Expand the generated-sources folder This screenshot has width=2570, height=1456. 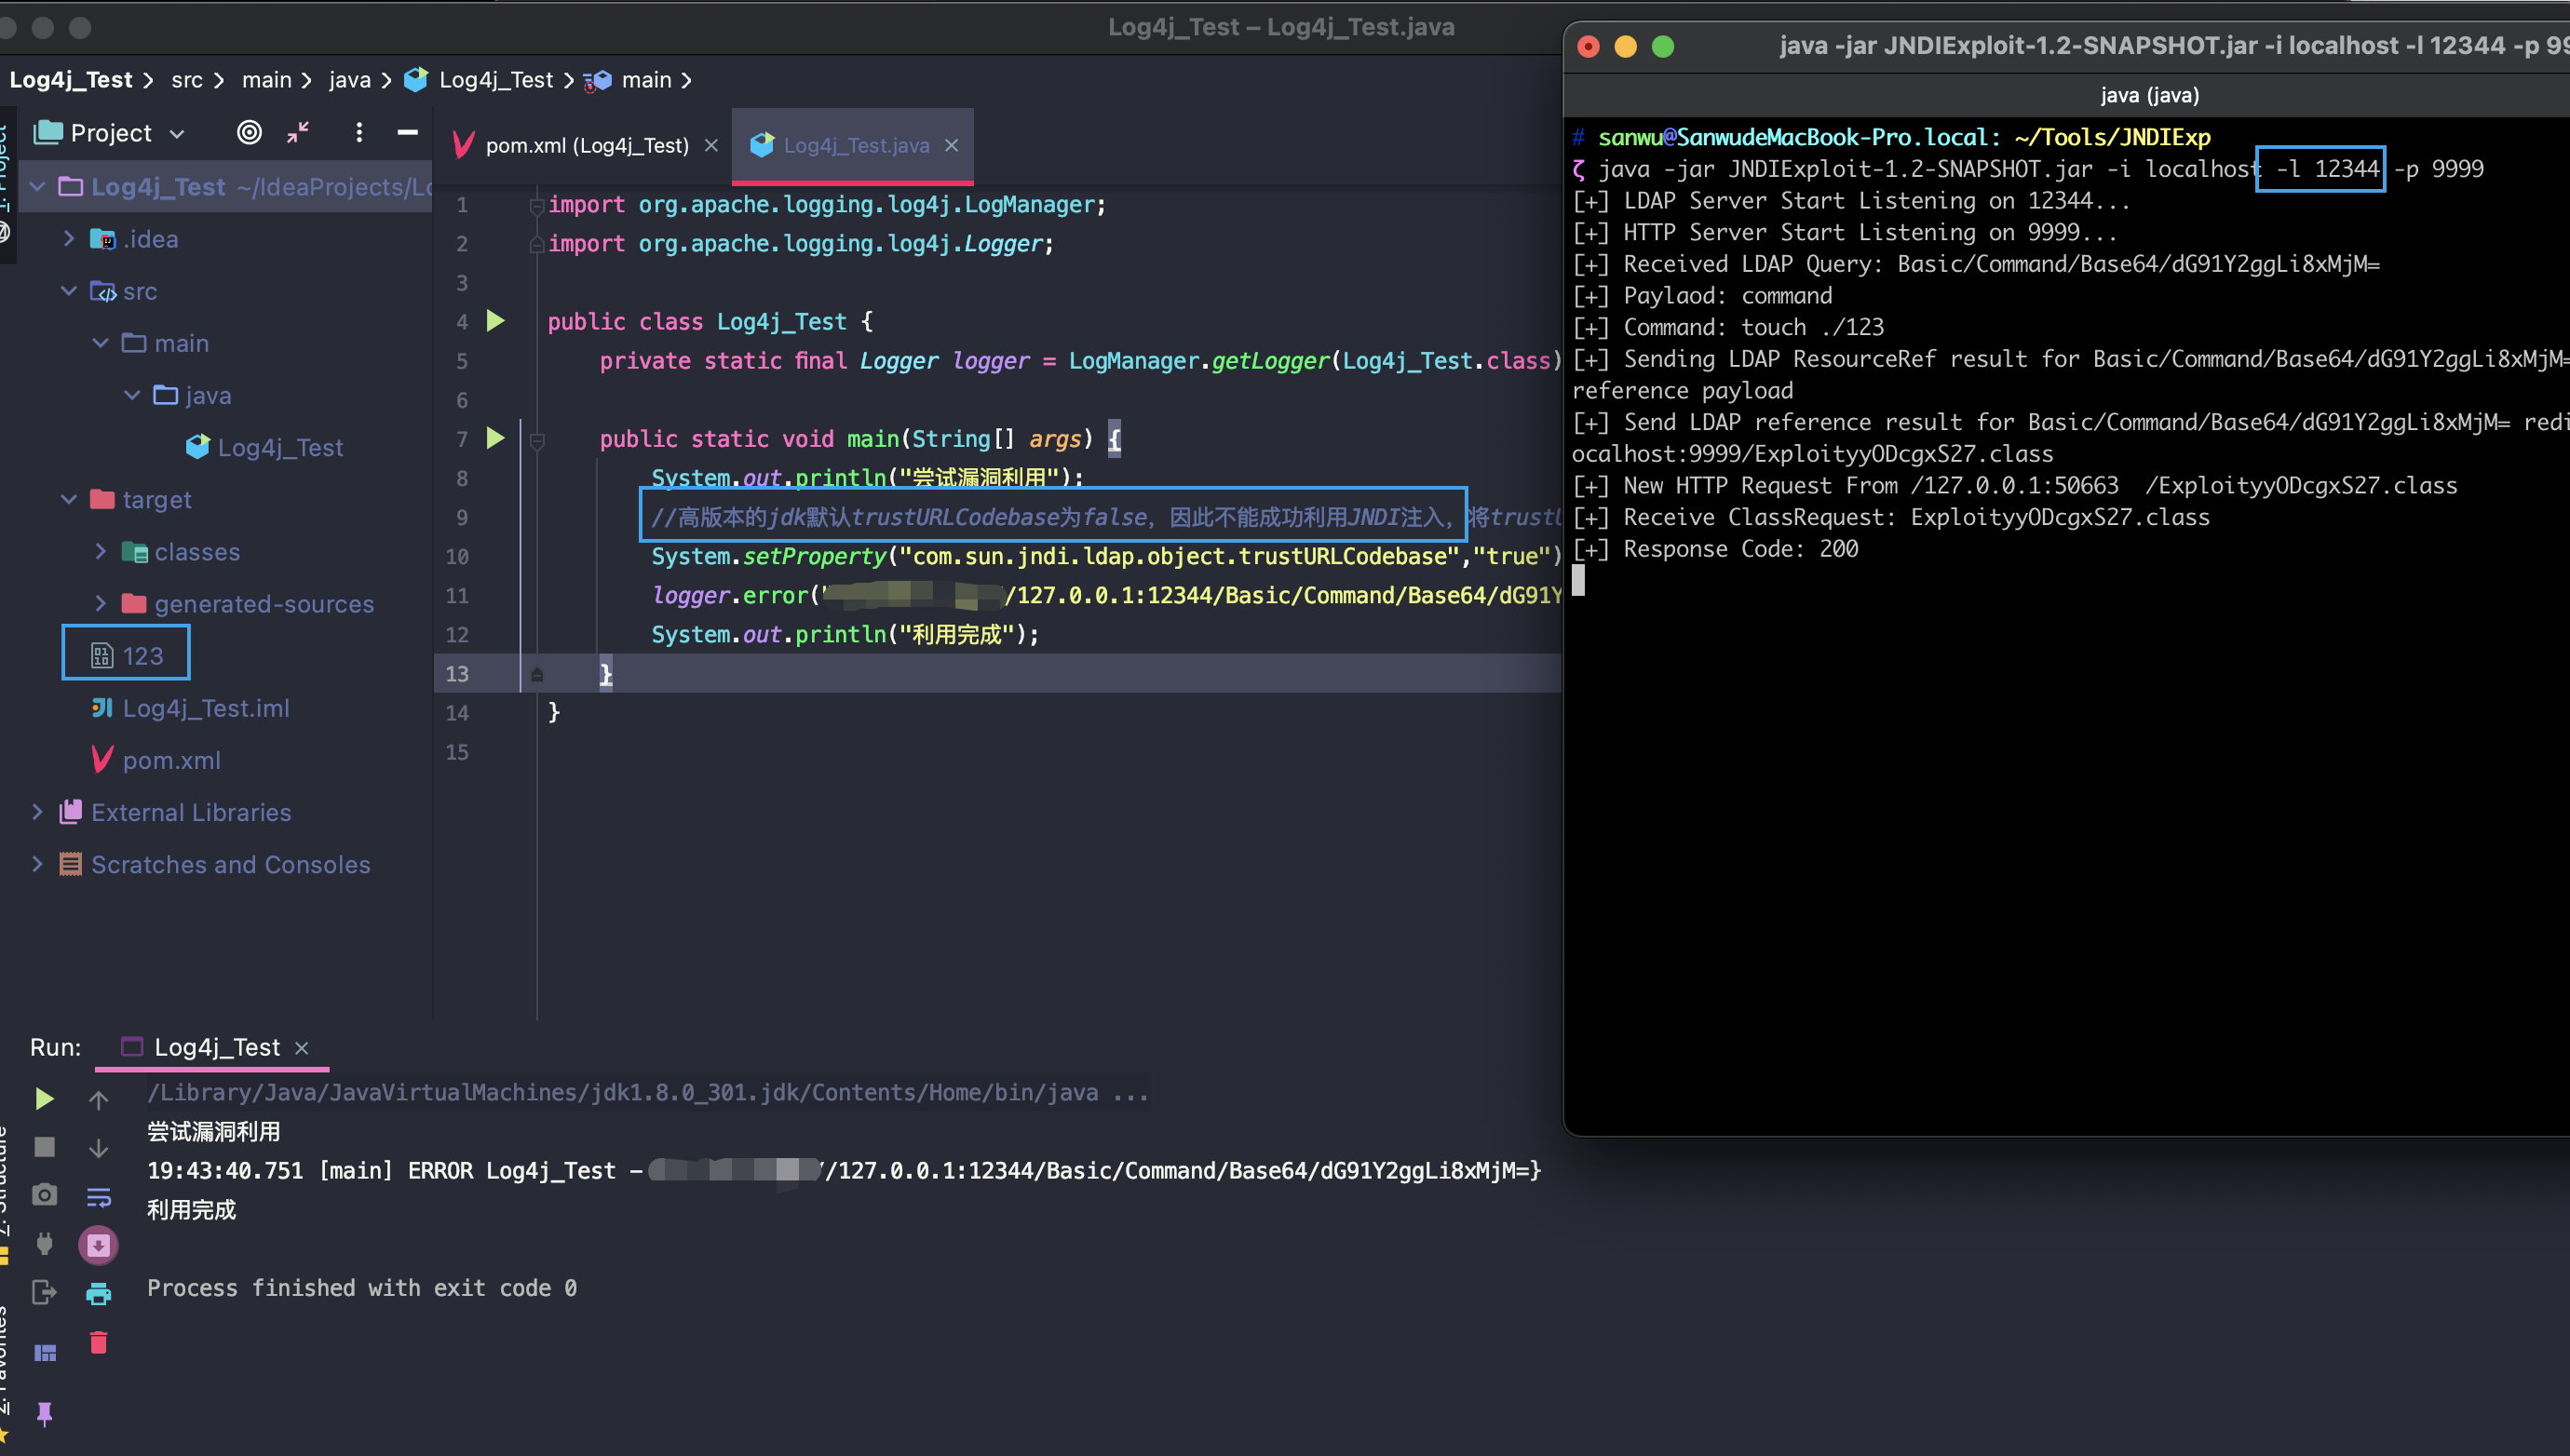[x=100, y=603]
